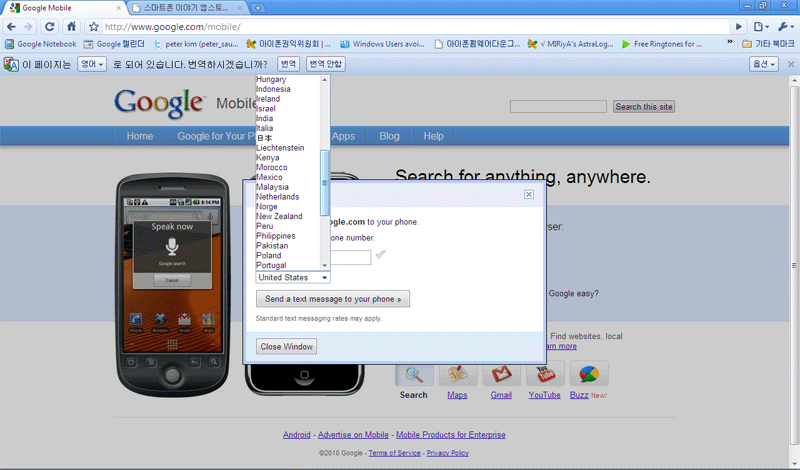Click the 번역 안함 button

pos(326,64)
